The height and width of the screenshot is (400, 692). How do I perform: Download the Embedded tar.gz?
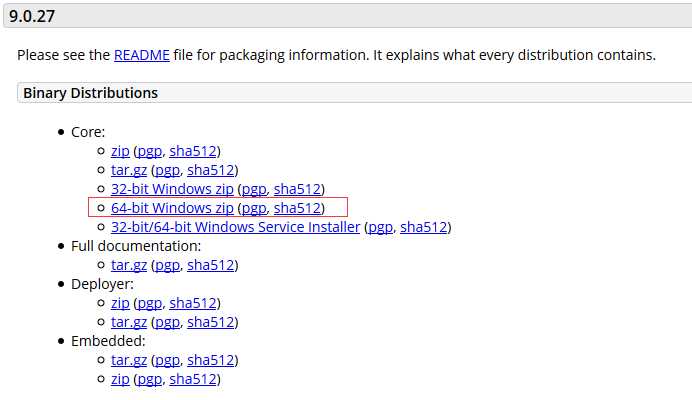coord(129,360)
